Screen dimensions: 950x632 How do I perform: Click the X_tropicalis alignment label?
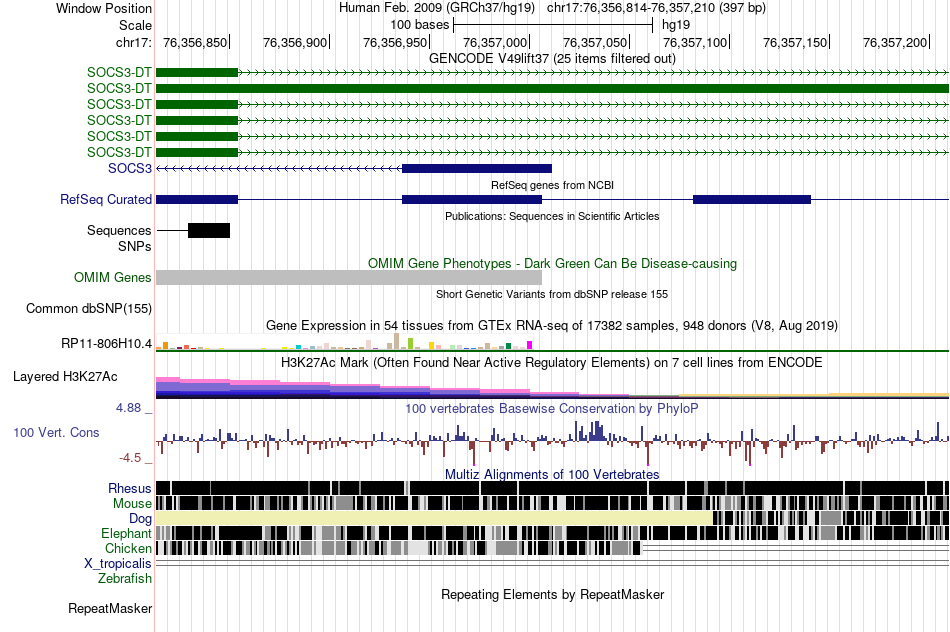pyautogui.click(x=118, y=564)
